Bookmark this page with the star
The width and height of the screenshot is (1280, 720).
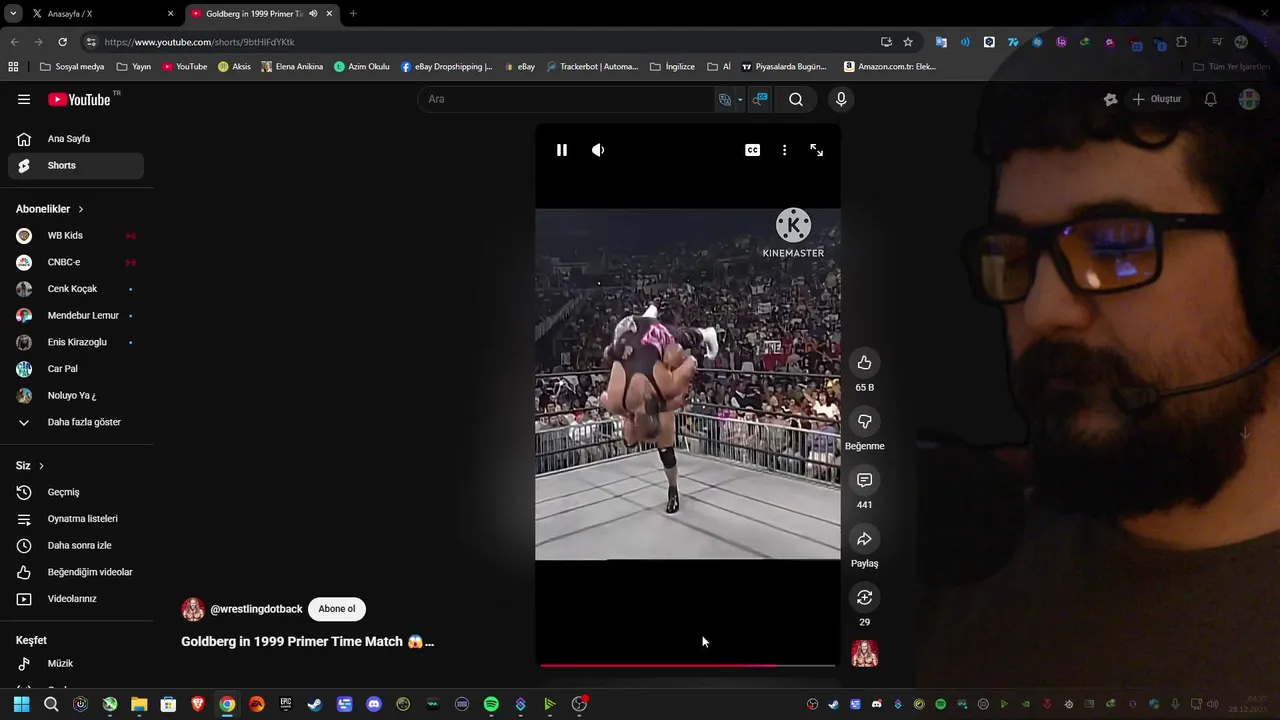coord(908,42)
